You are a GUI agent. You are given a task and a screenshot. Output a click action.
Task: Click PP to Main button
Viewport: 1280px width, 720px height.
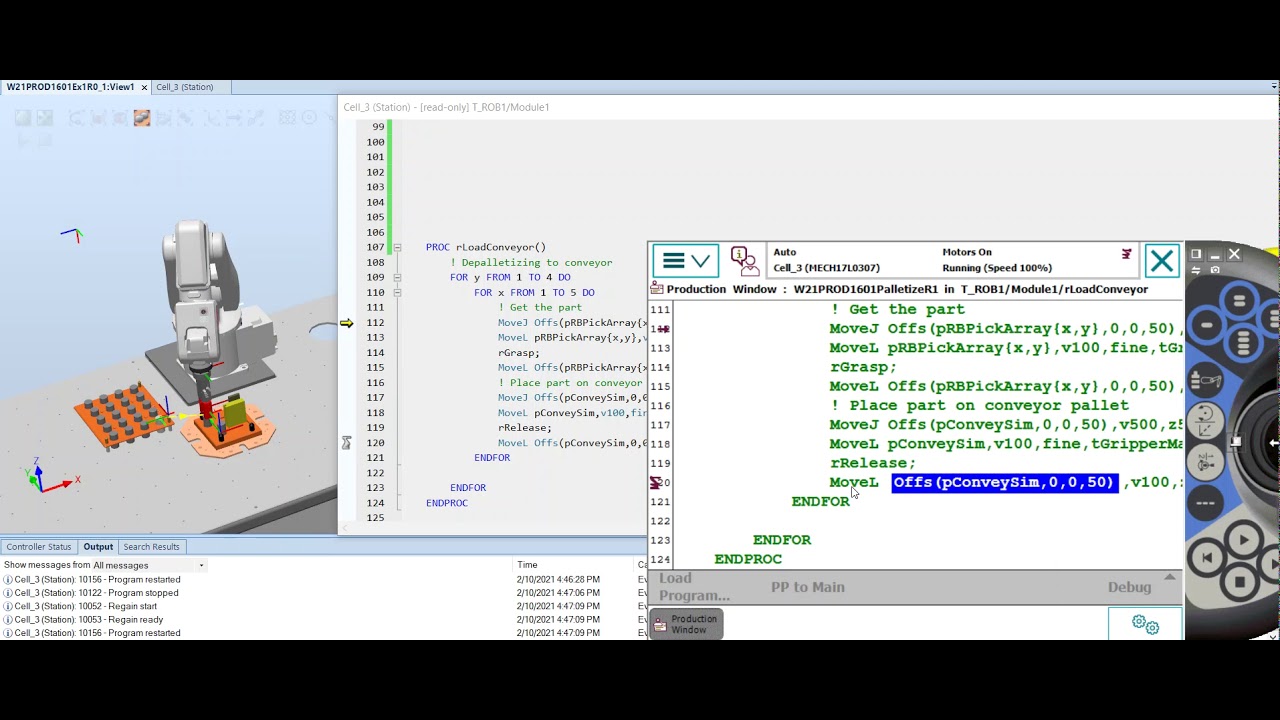[x=807, y=587]
